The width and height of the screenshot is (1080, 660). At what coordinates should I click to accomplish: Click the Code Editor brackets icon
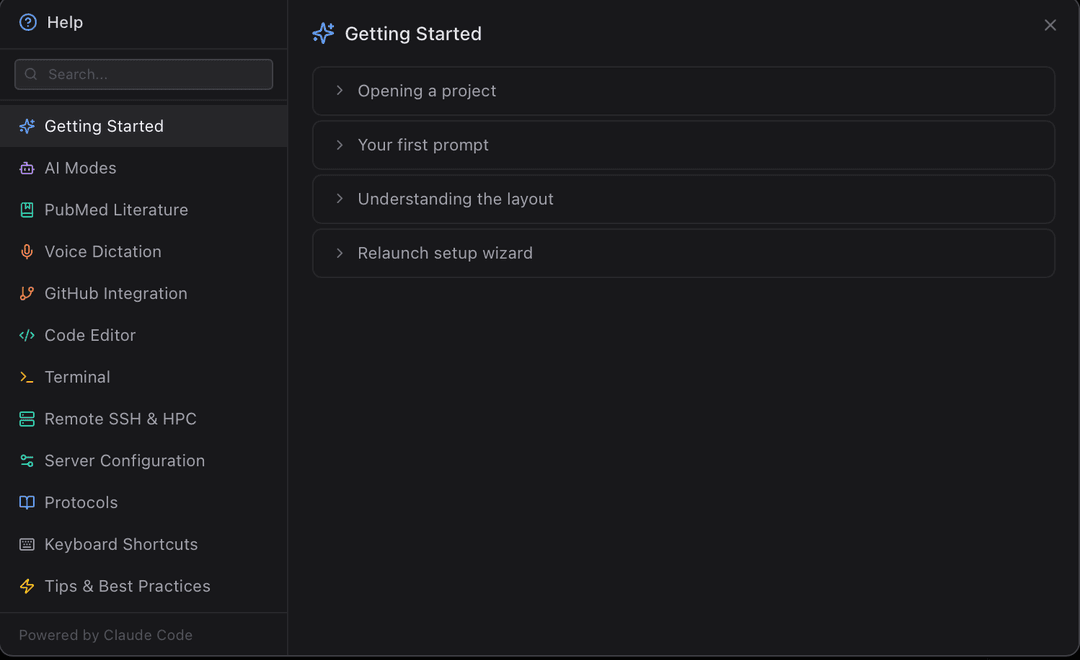click(27, 336)
